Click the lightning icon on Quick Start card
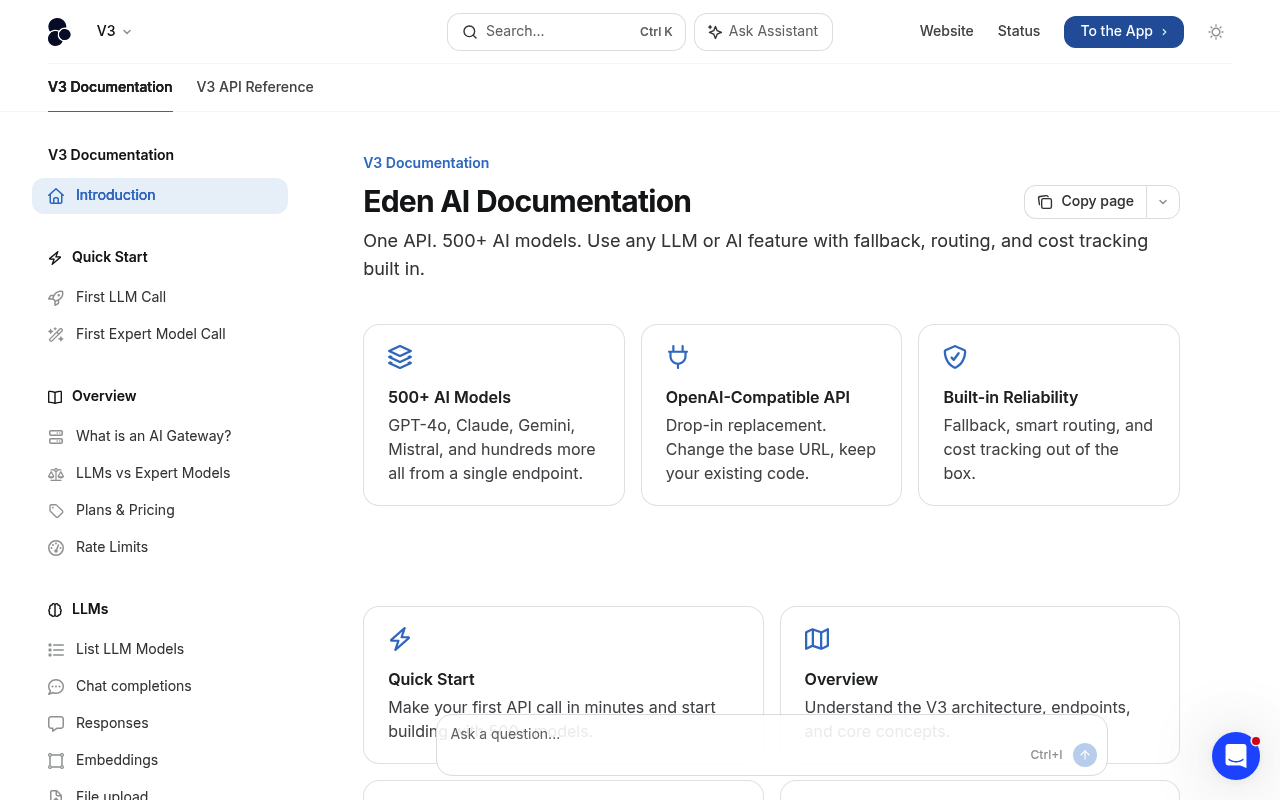The height and width of the screenshot is (800, 1280). coord(400,639)
